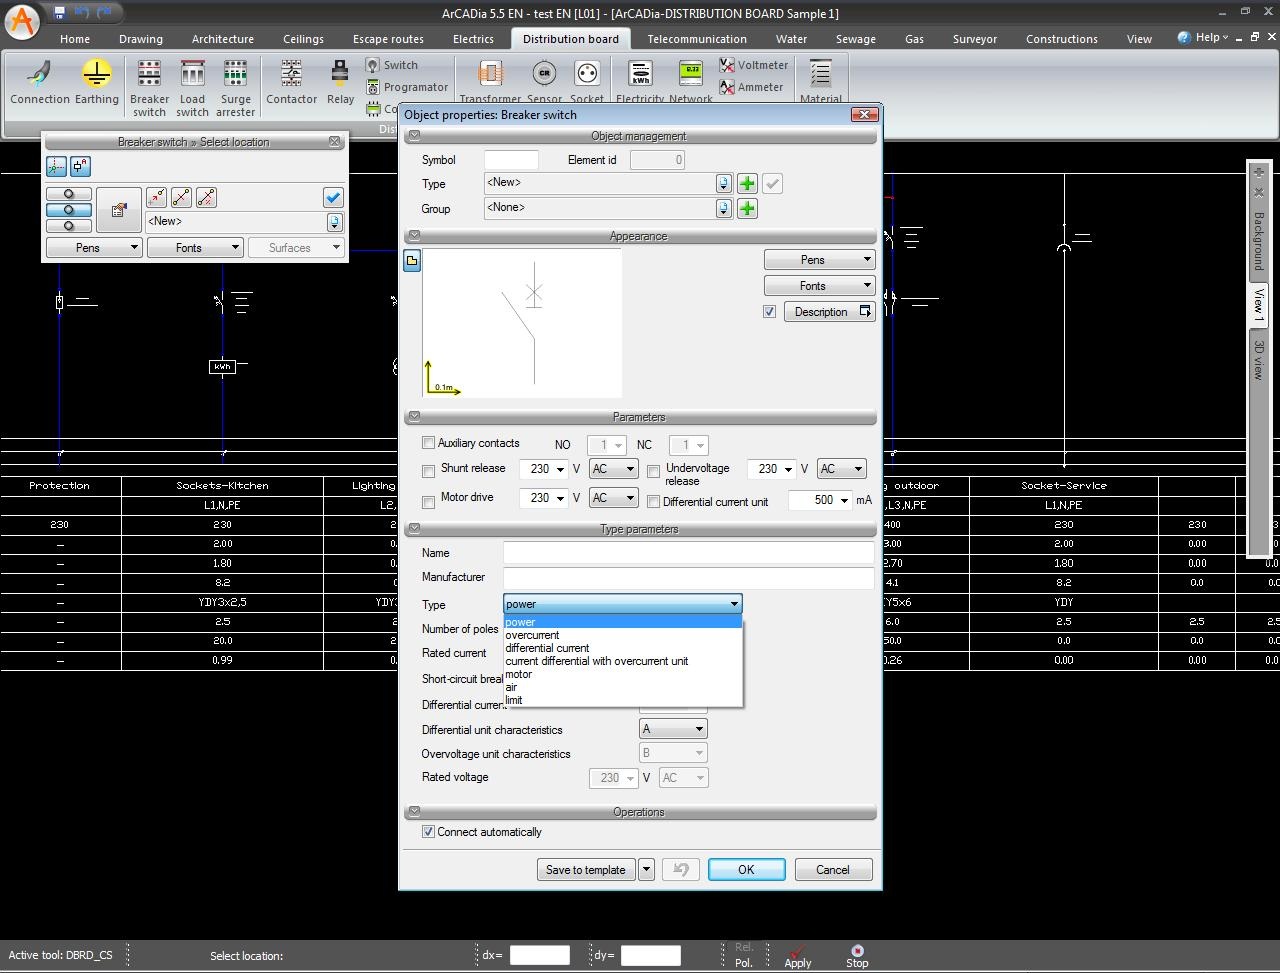Add new Type with green plus
The image size is (1280, 973).
[747, 184]
